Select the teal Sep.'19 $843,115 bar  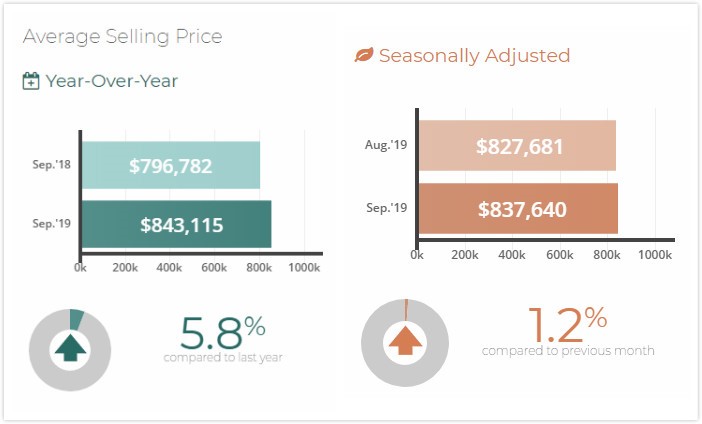[x=176, y=224]
